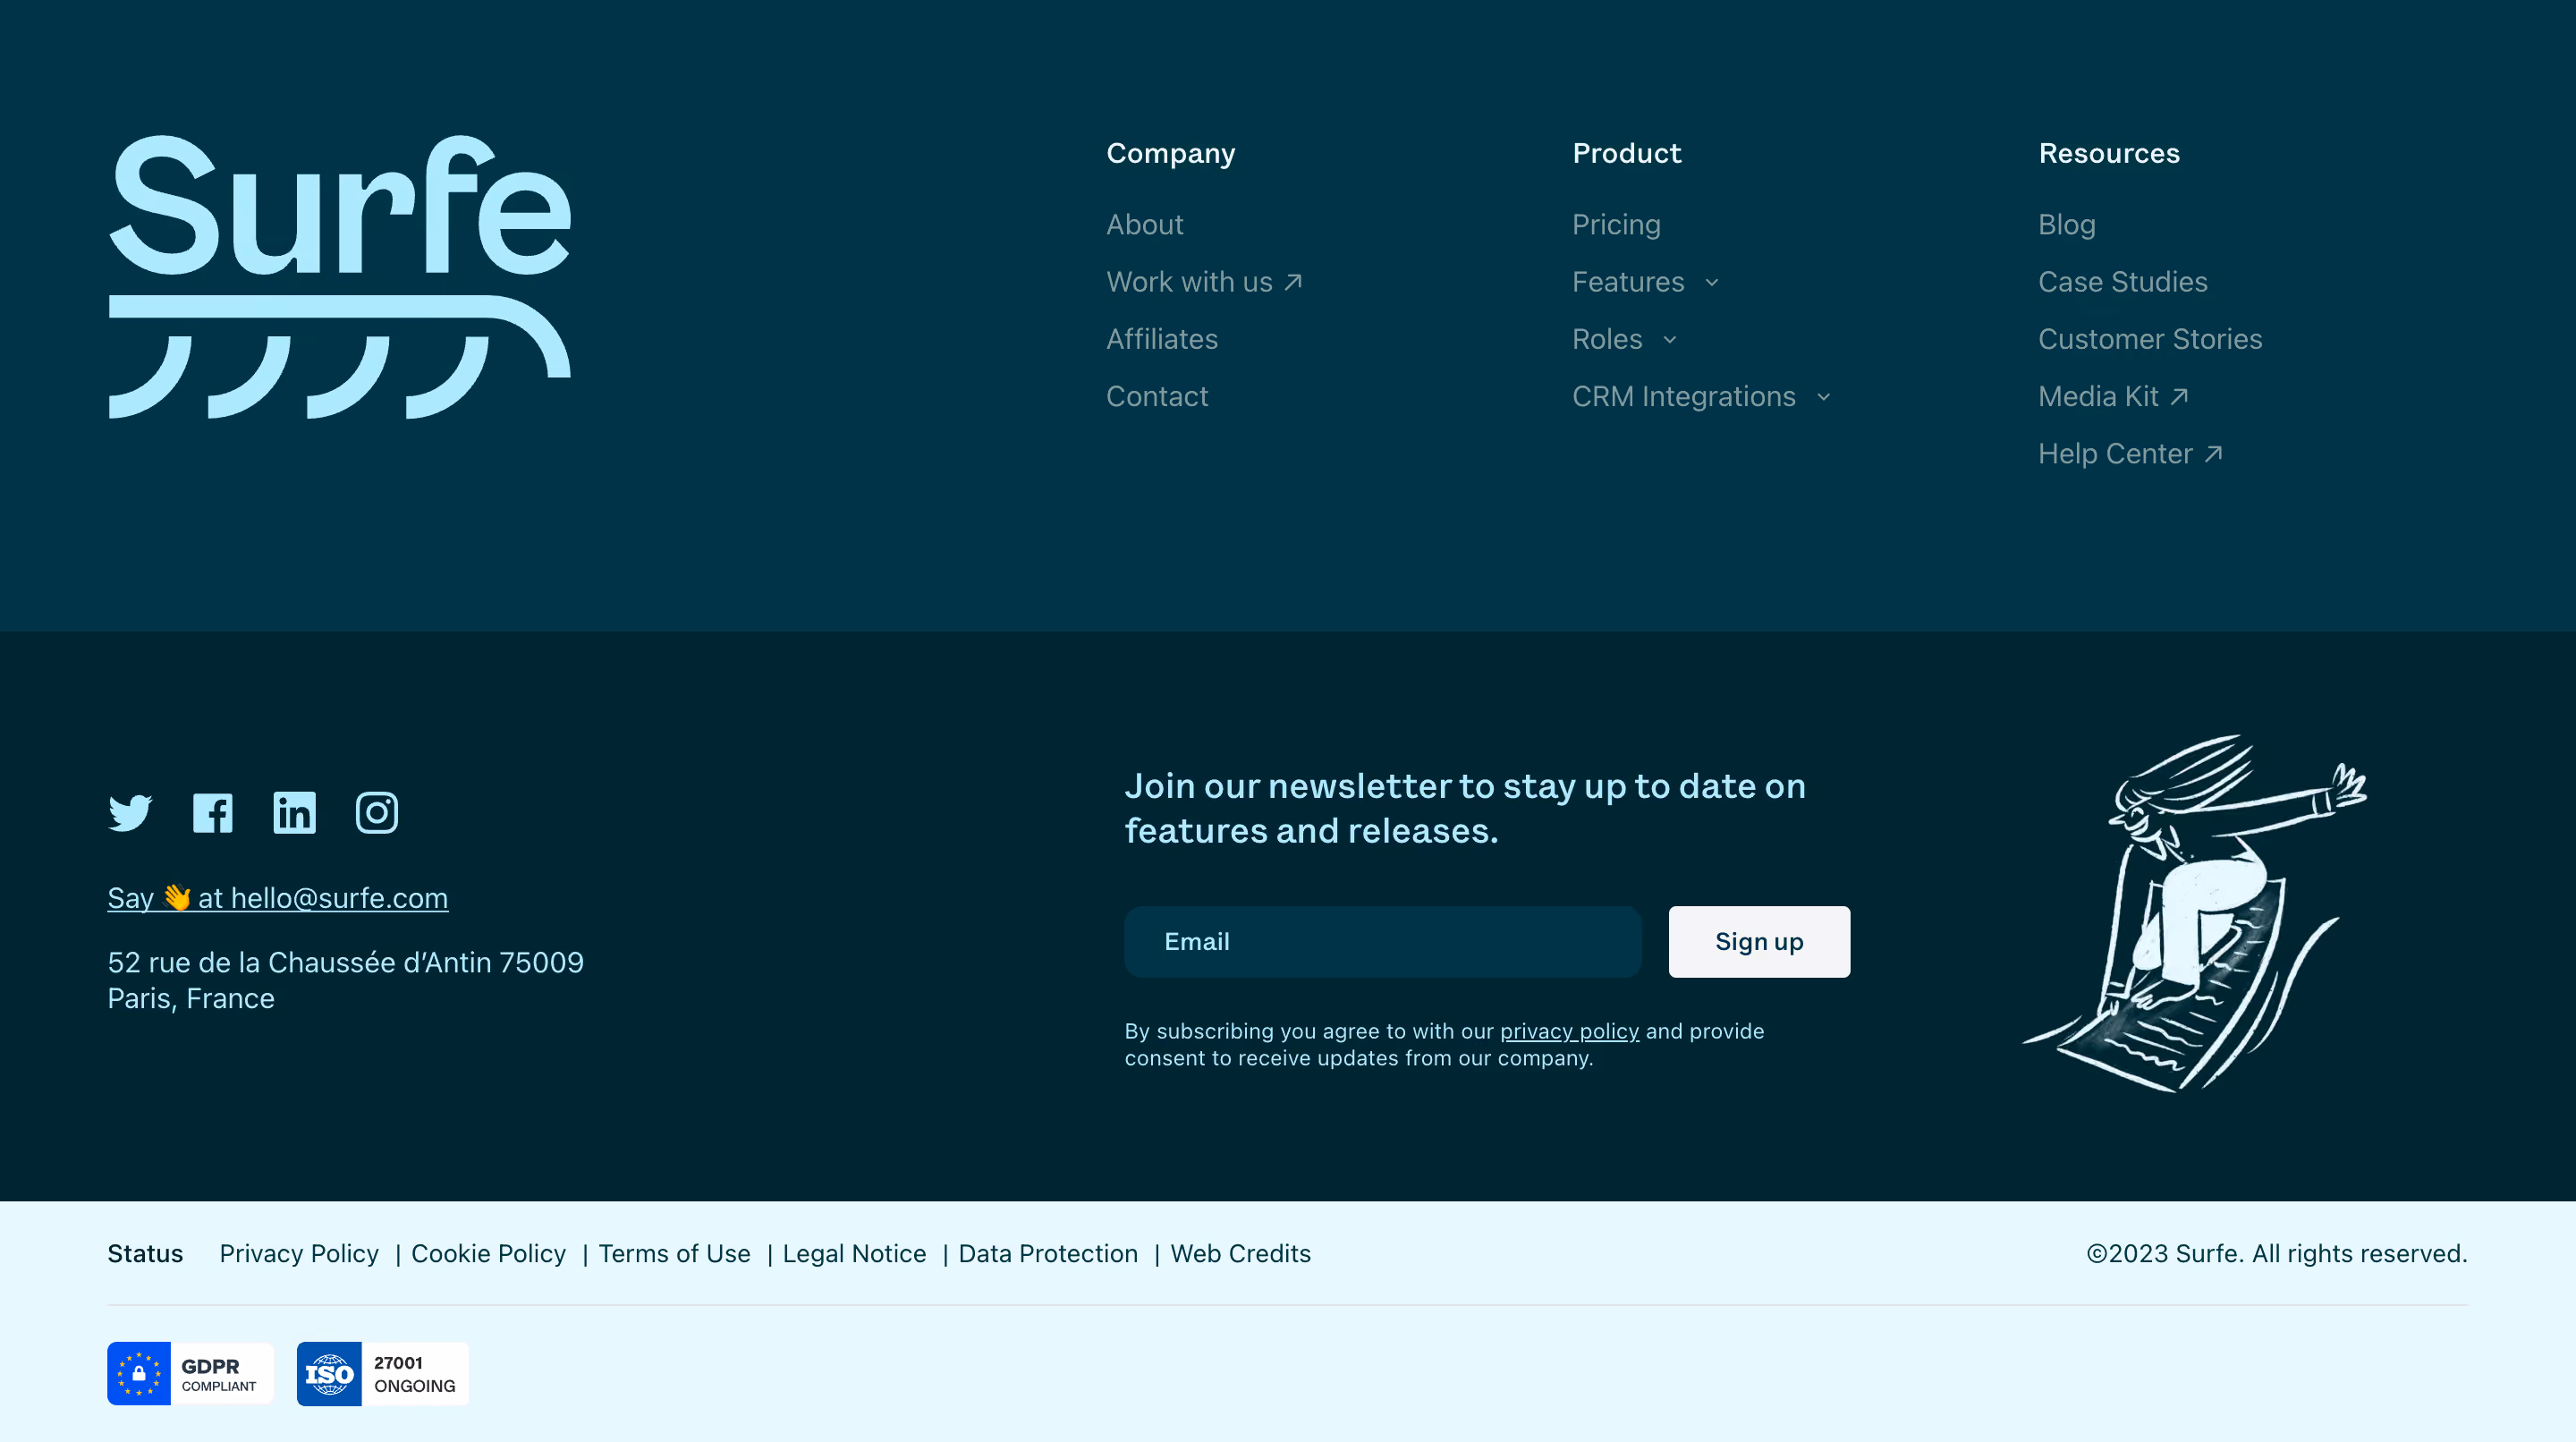Image resolution: width=2576 pixels, height=1442 pixels.
Task: Click the GDPR Compliant badge
Action: coord(190,1374)
